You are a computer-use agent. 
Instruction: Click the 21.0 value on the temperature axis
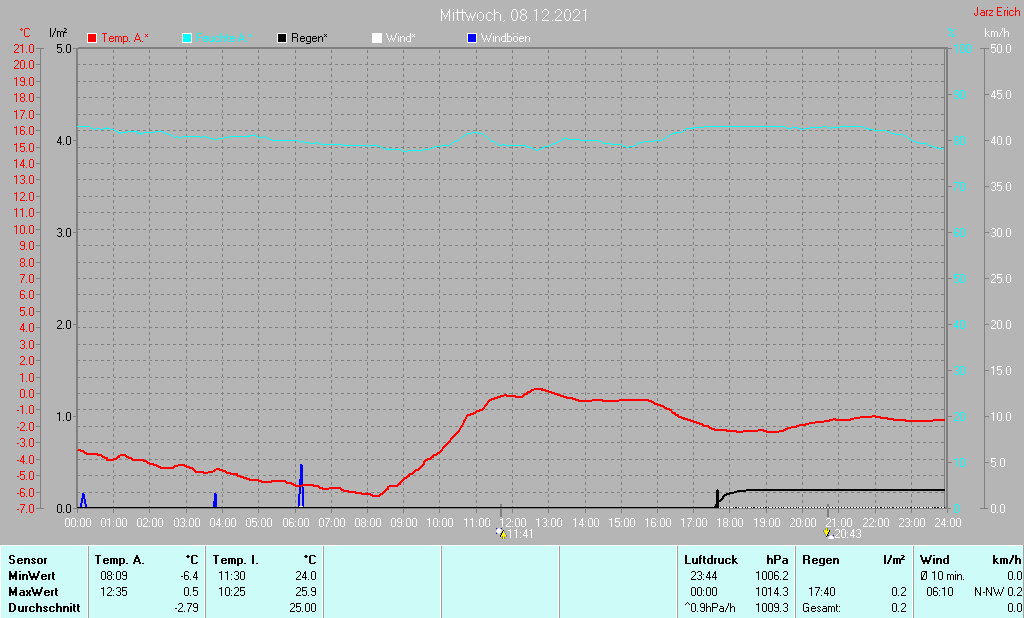point(24,49)
